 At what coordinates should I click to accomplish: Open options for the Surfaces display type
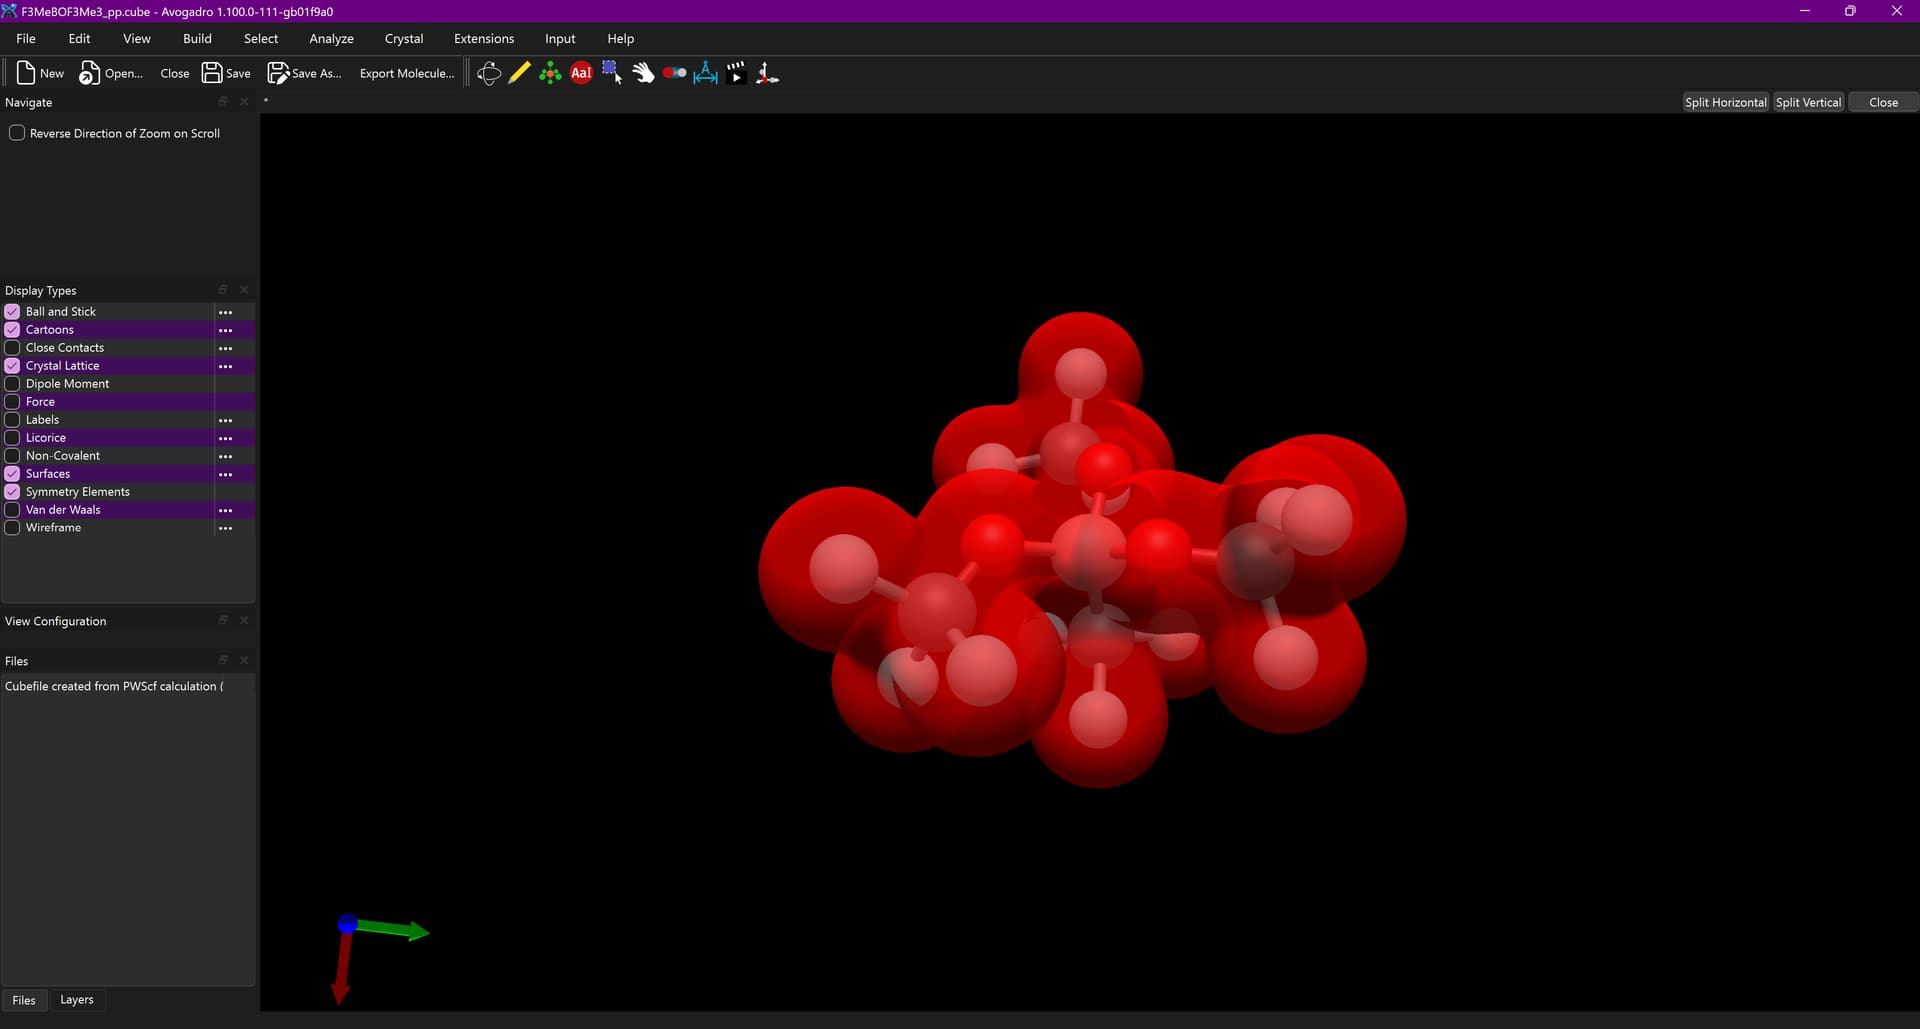pyautogui.click(x=225, y=474)
